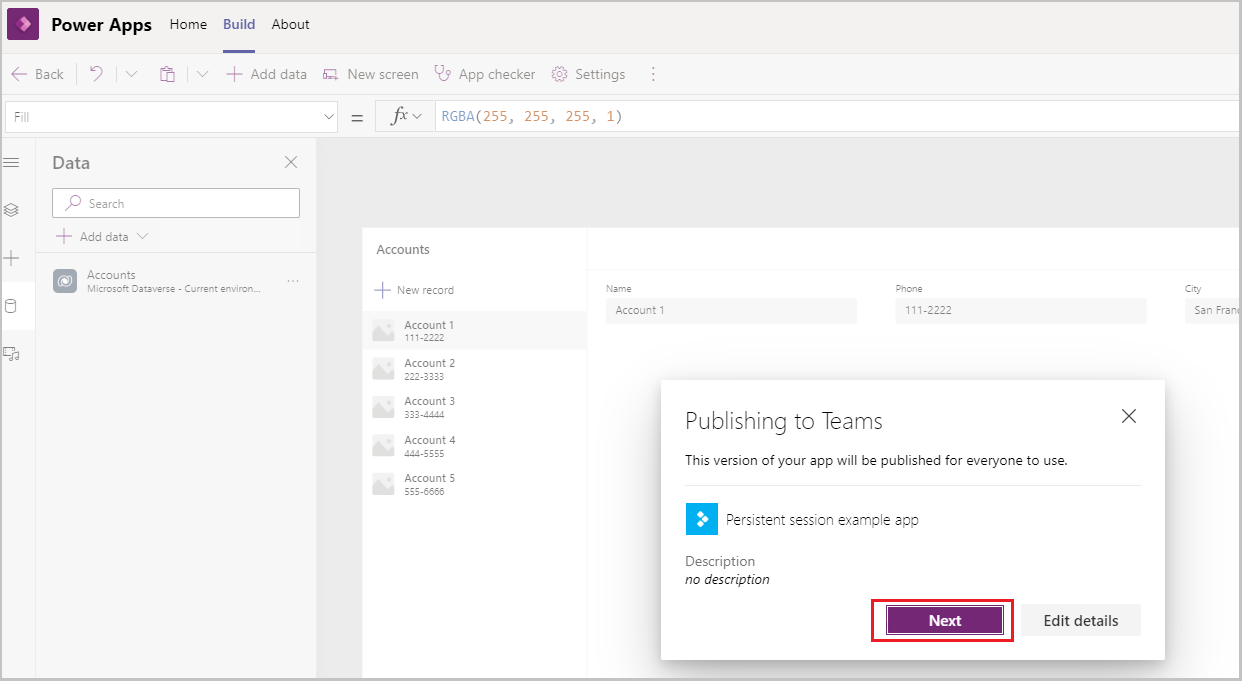This screenshot has width=1242, height=681.
Task: Click the Power Apps logo icon
Action: [x=23, y=24]
